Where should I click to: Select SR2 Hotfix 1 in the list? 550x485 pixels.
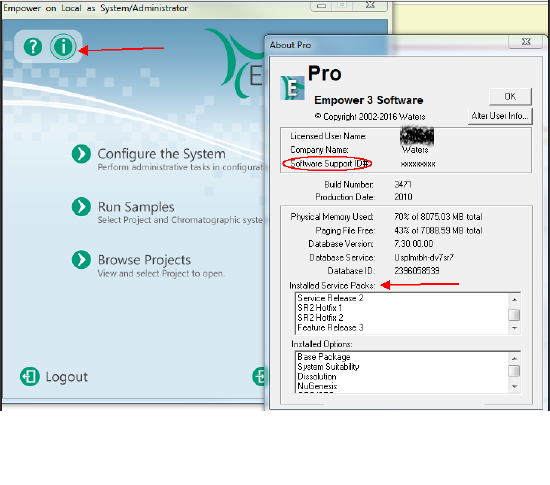click(x=320, y=308)
